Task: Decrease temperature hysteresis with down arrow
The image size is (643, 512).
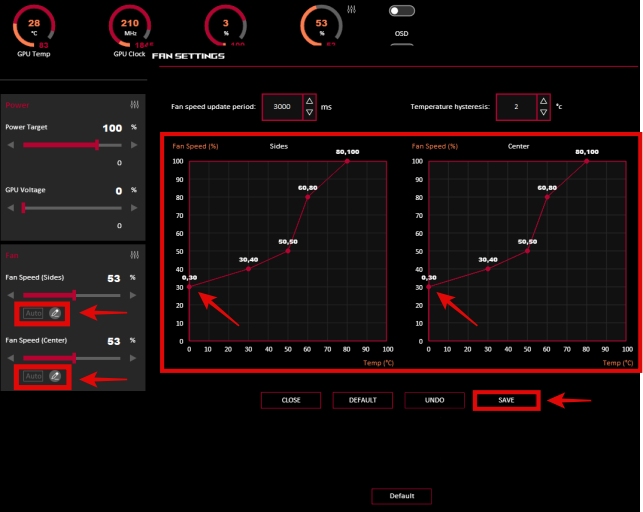Action: tap(544, 112)
